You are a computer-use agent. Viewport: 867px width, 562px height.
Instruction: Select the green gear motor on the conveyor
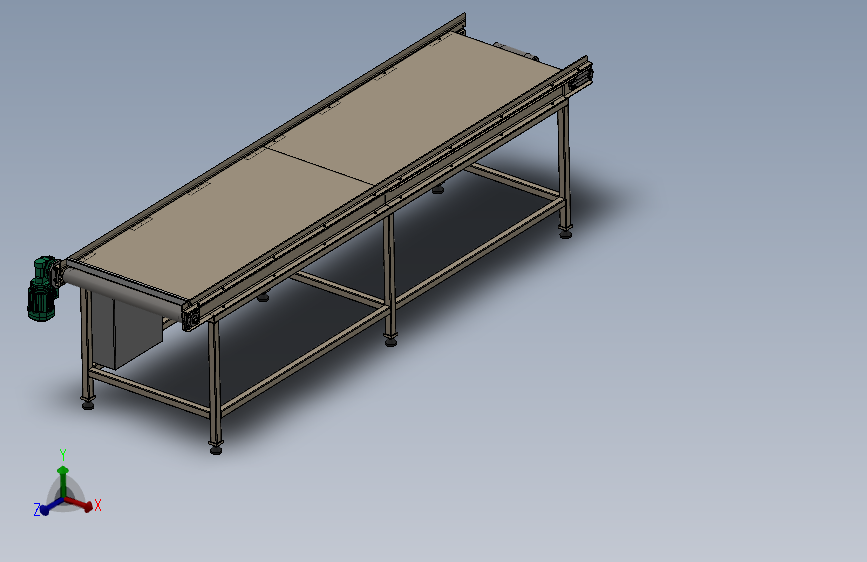[43, 288]
